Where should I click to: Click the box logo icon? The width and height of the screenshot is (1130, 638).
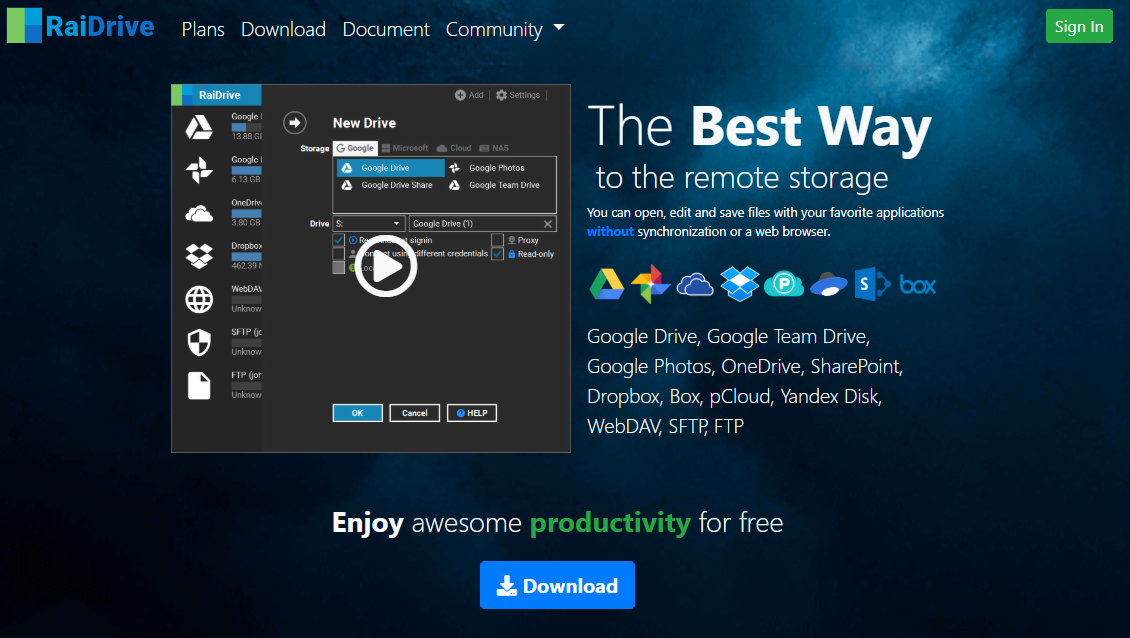point(917,285)
